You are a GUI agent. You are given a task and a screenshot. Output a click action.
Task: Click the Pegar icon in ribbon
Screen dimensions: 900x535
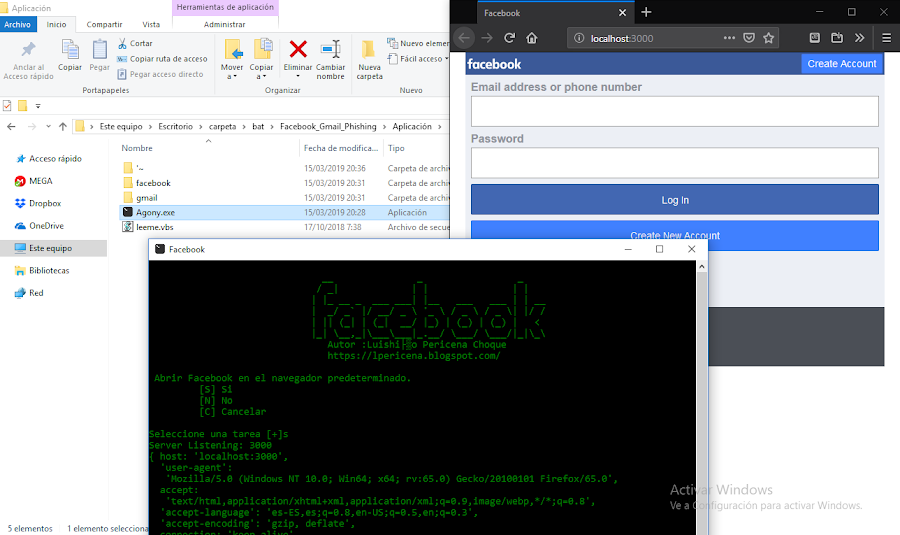pyautogui.click(x=99, y=50)
